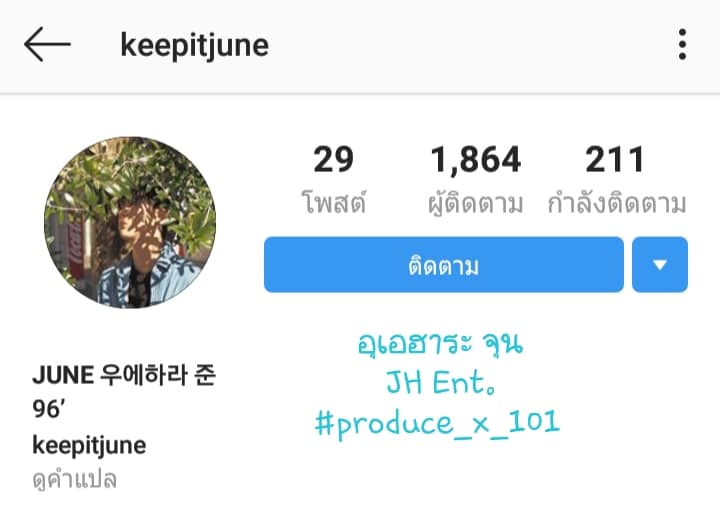Select the bio name JUNE 우에하라 준

[x=124, y=375]
